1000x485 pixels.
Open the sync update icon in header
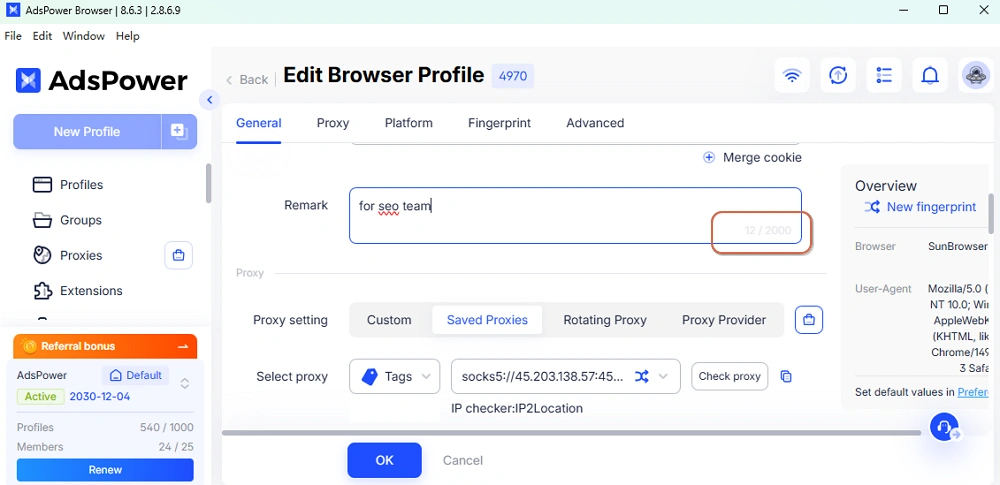click(x=838, y=75)
